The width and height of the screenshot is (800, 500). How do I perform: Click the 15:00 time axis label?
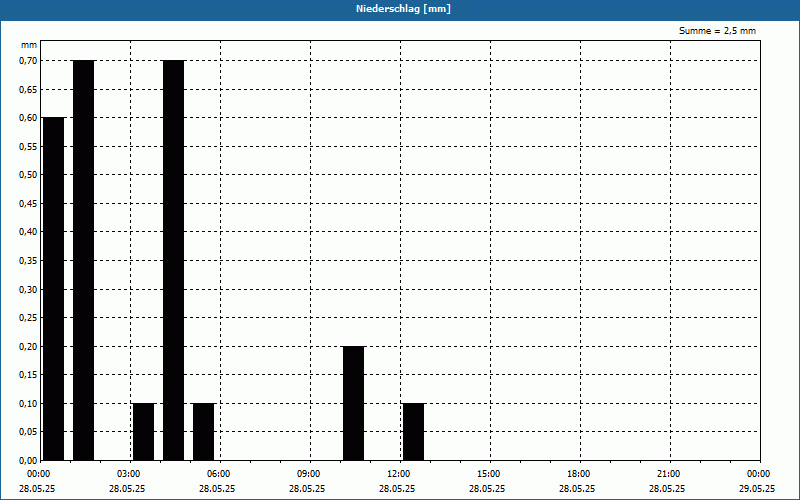489,474
